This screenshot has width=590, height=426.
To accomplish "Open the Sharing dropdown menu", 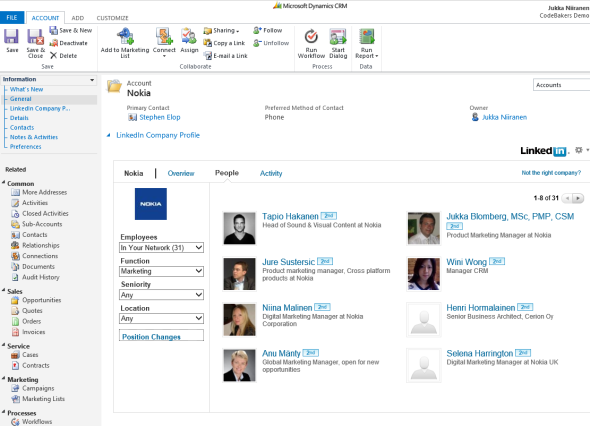I will (221, 30).
